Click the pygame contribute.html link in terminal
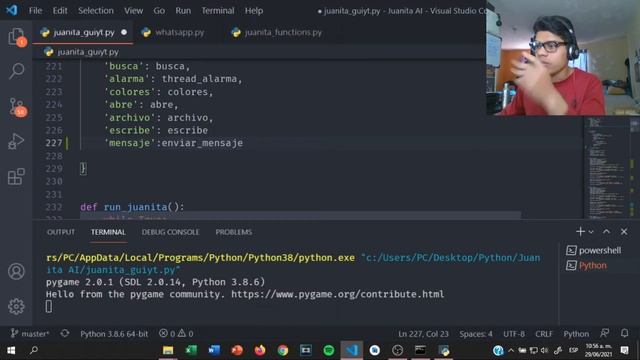This screenshot has height=360, width=640. pyautogui.click(x=338, y=294)
